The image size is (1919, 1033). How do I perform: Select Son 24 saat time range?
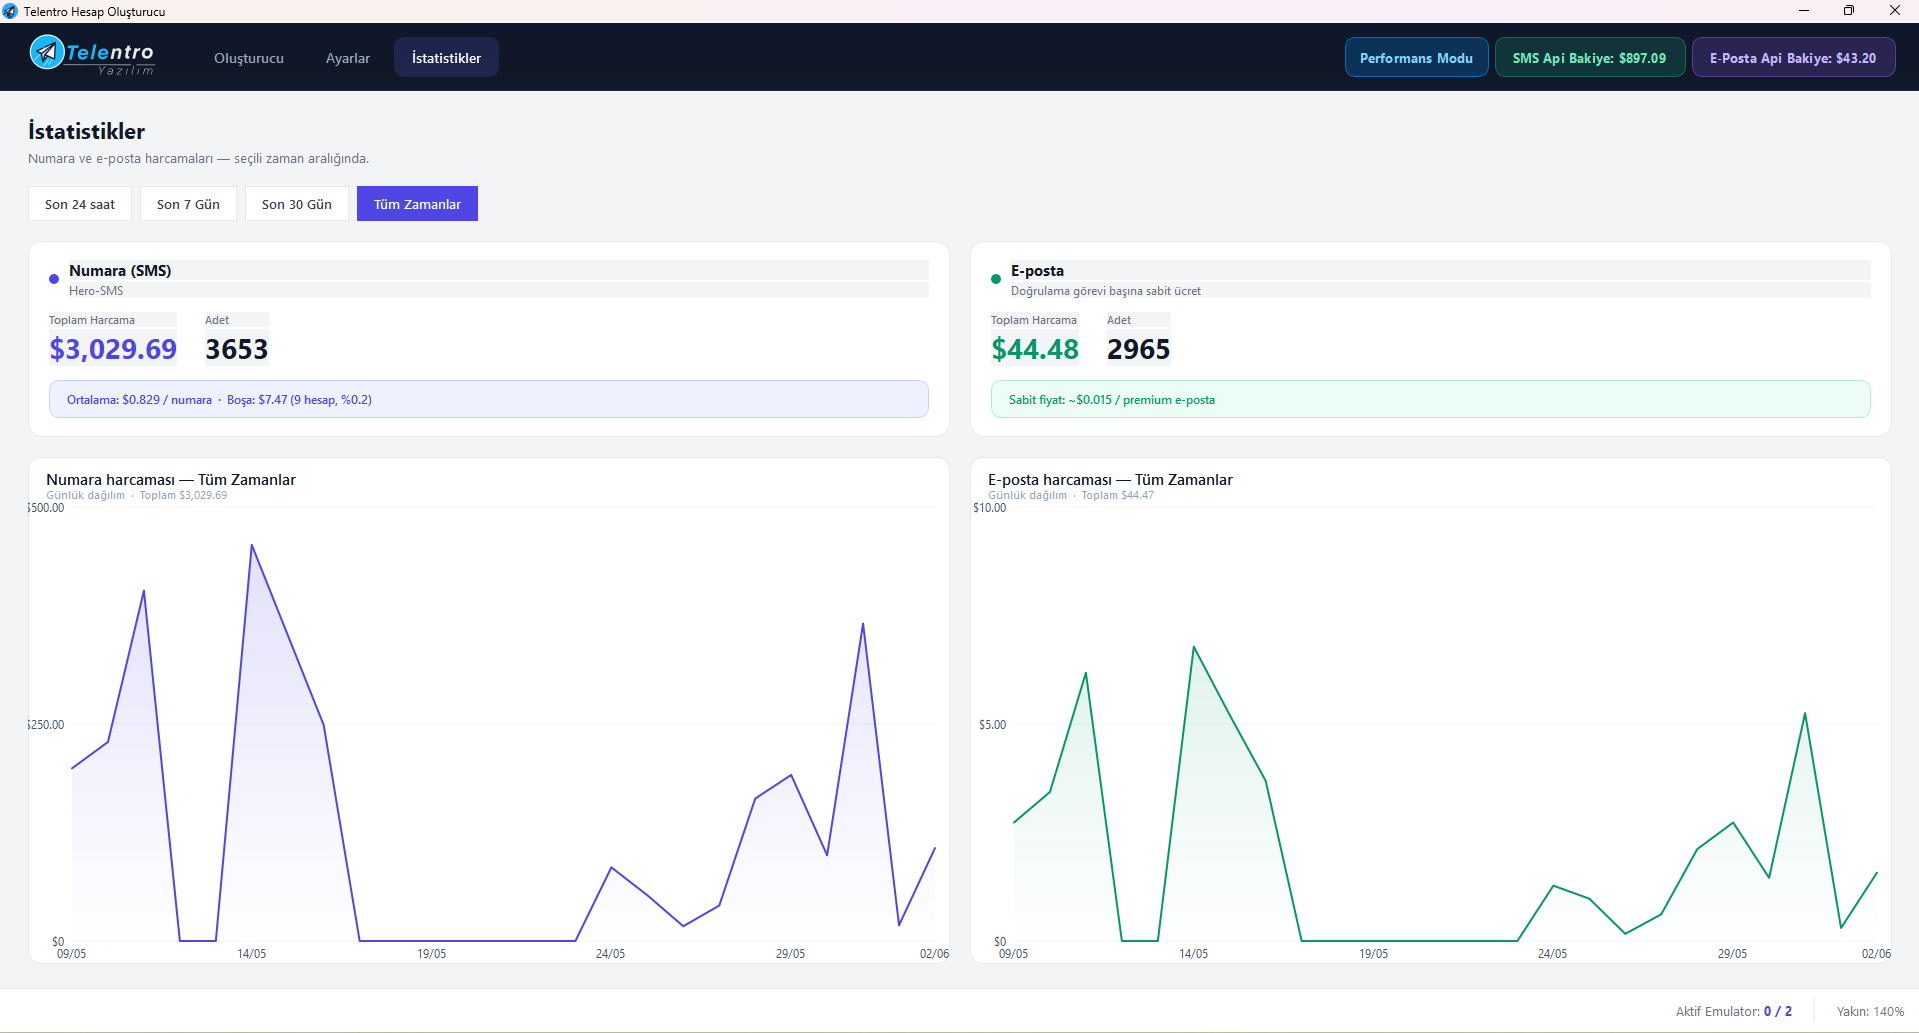click(x=80, y=204)
